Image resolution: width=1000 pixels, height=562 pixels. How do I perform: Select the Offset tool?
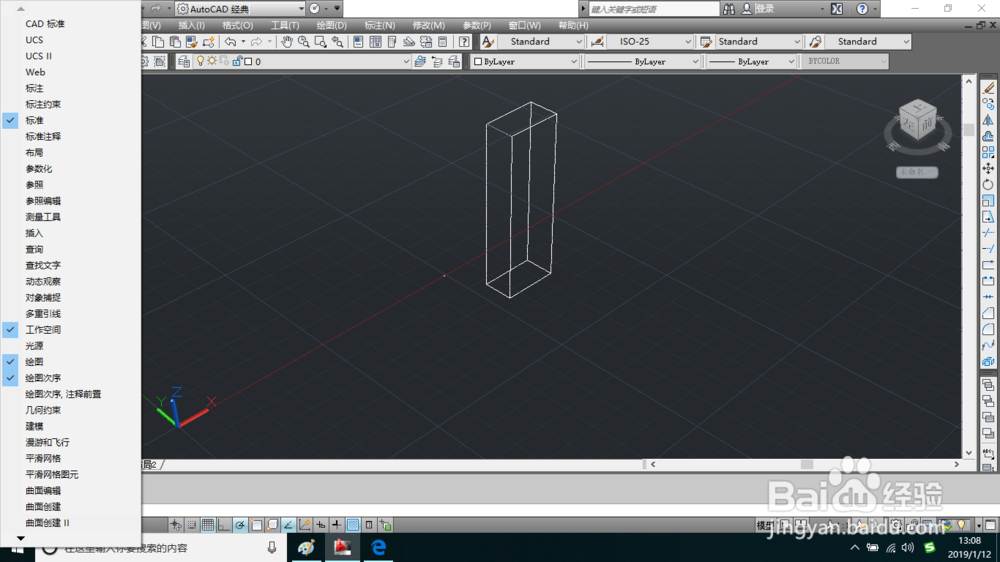tap(988, 136)
